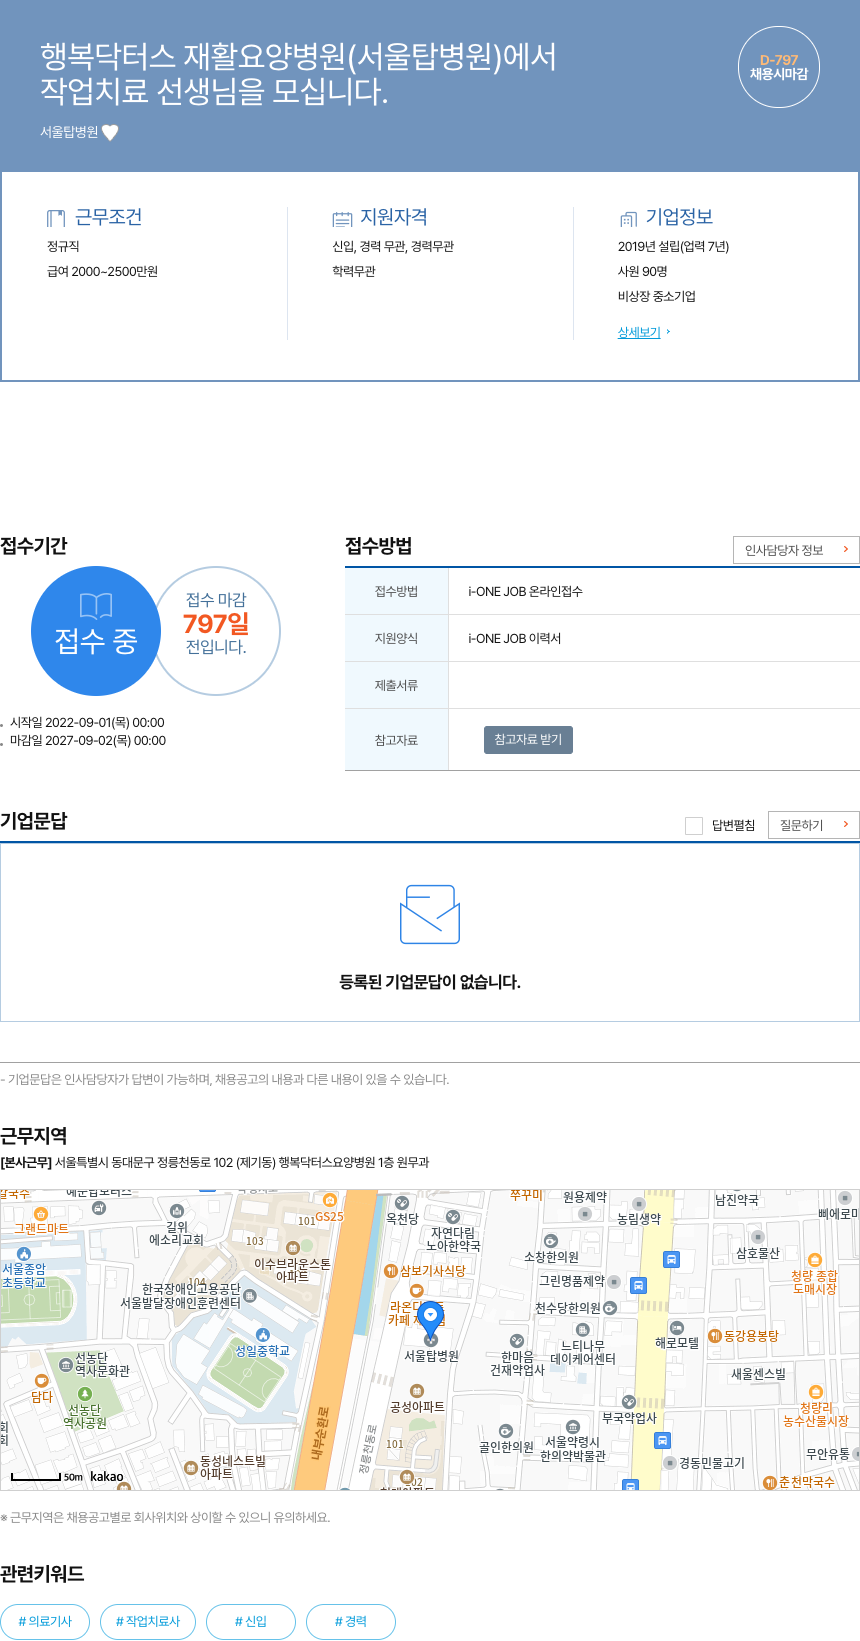Open 인사담당자 정보 button
Image resolution: width=860 pixels, height=1641 pixels.
point(796,550)
